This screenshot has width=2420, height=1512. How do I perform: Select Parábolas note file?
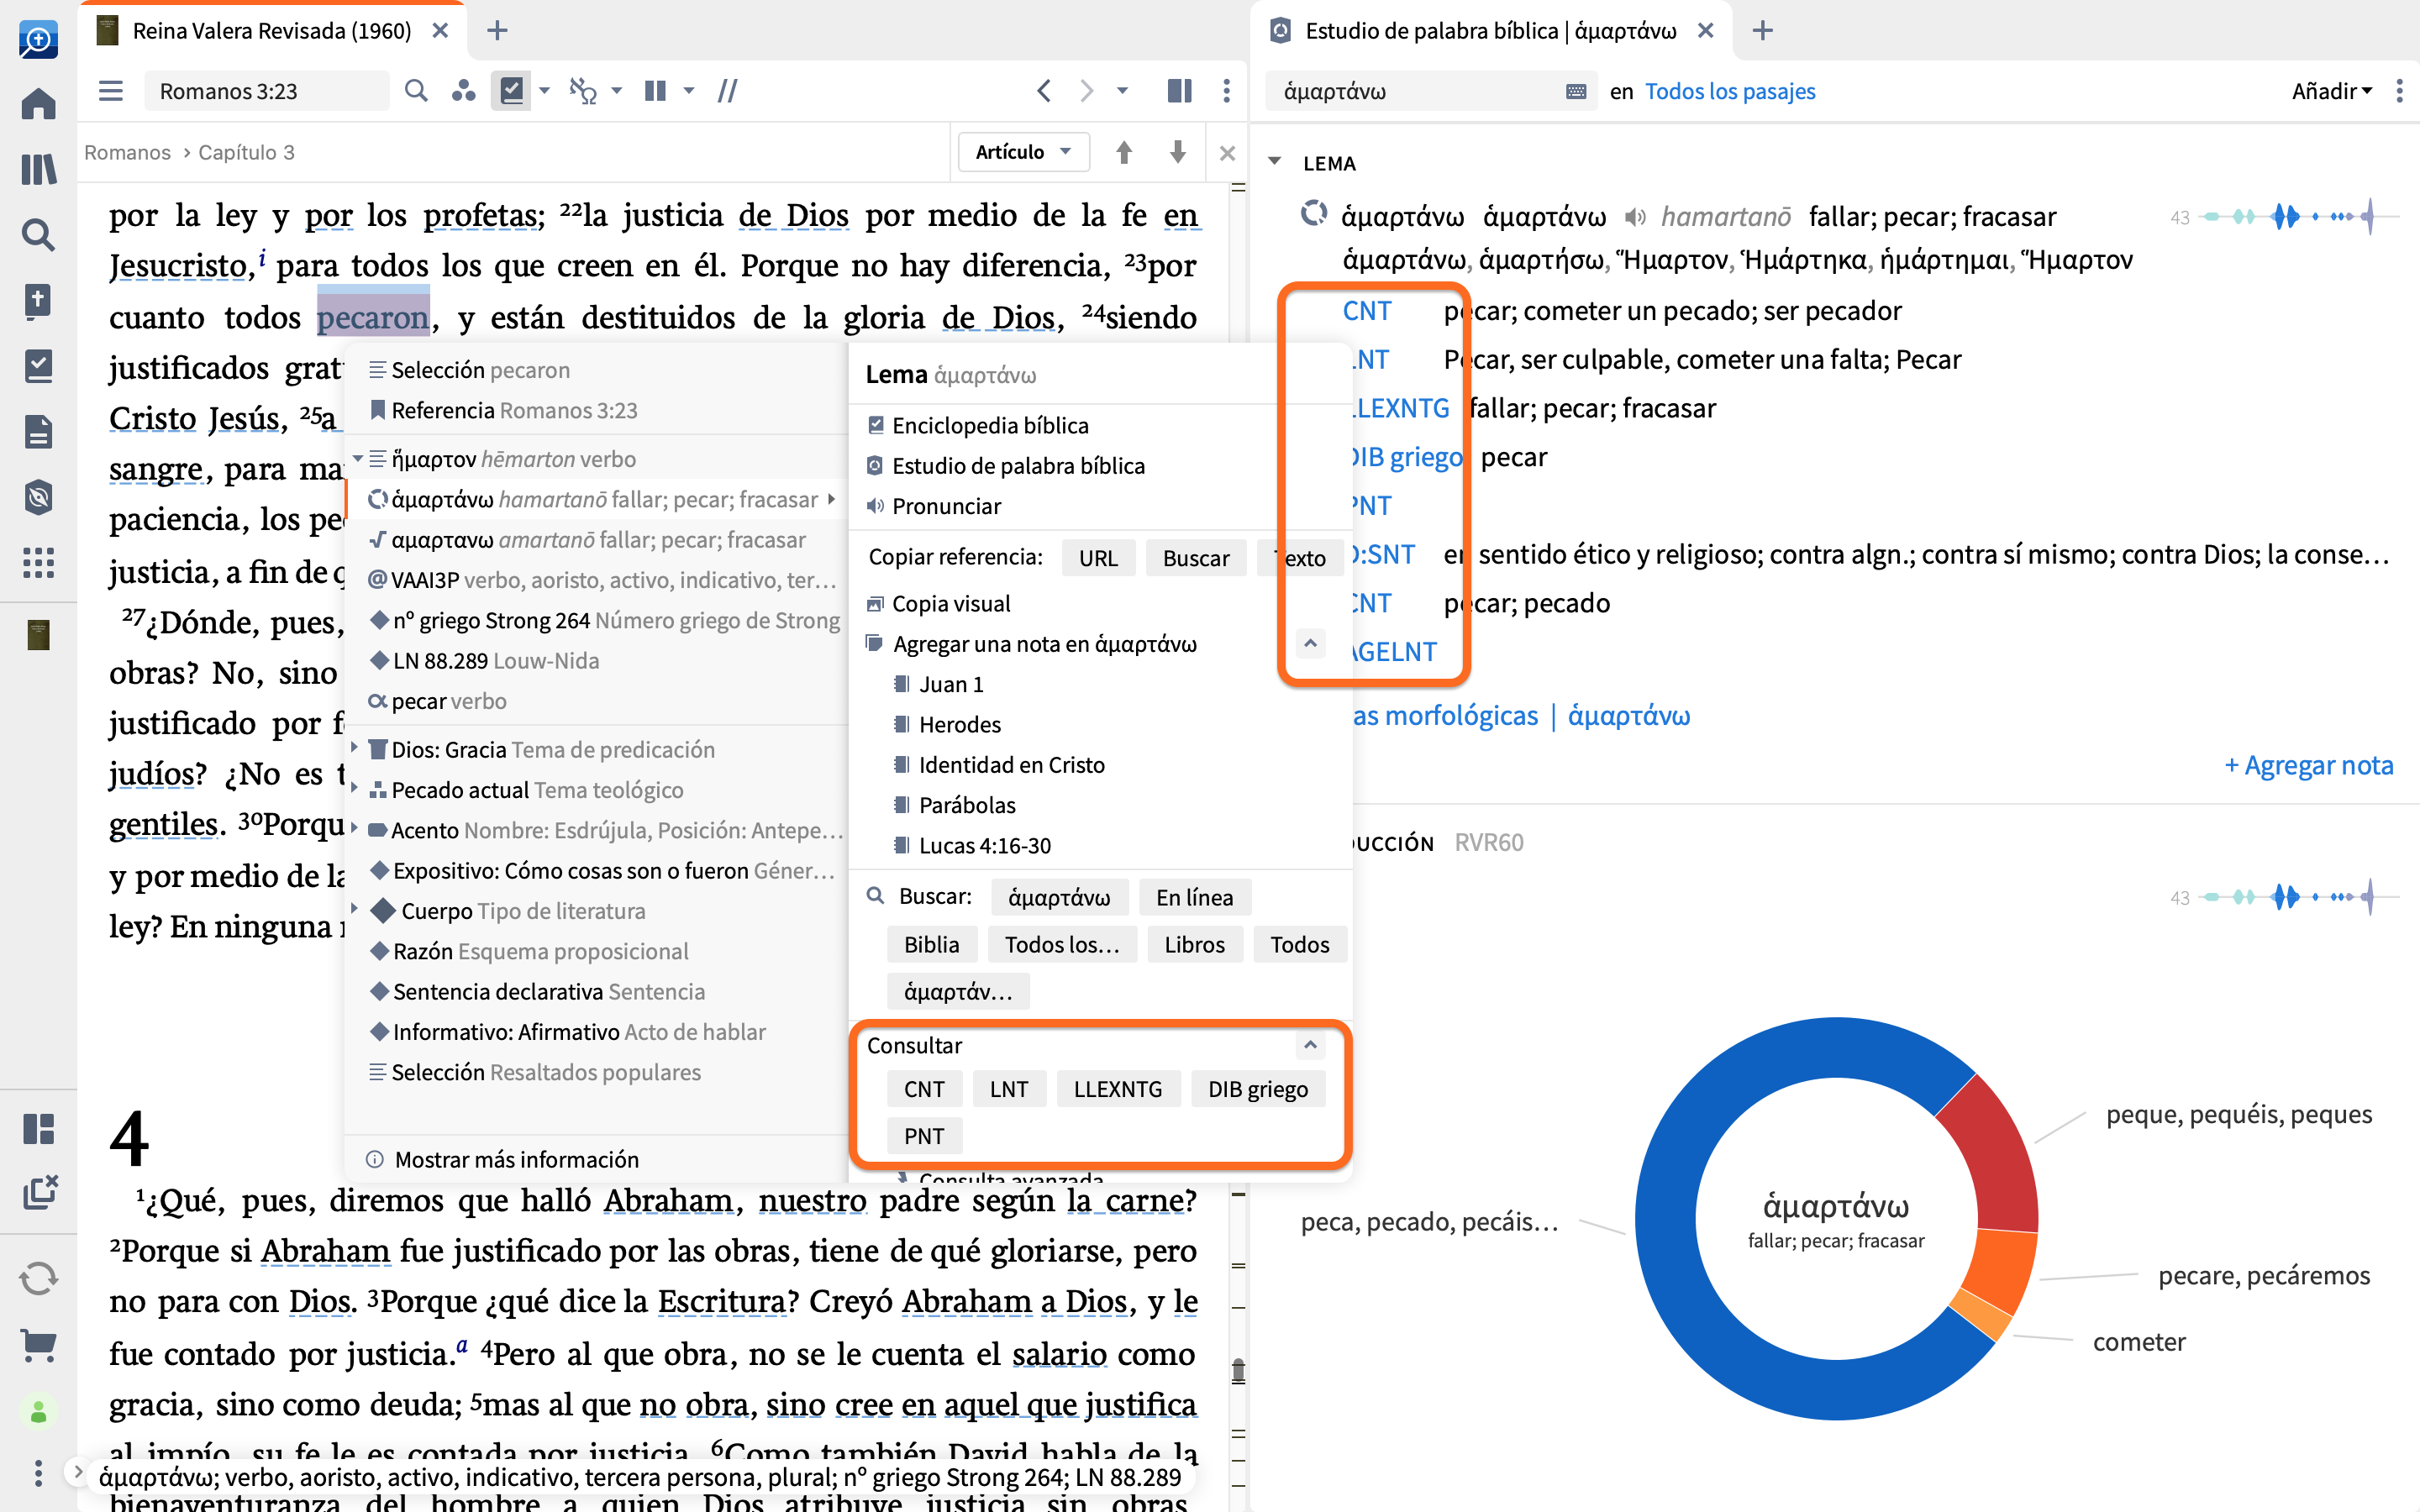pos(954,805)
